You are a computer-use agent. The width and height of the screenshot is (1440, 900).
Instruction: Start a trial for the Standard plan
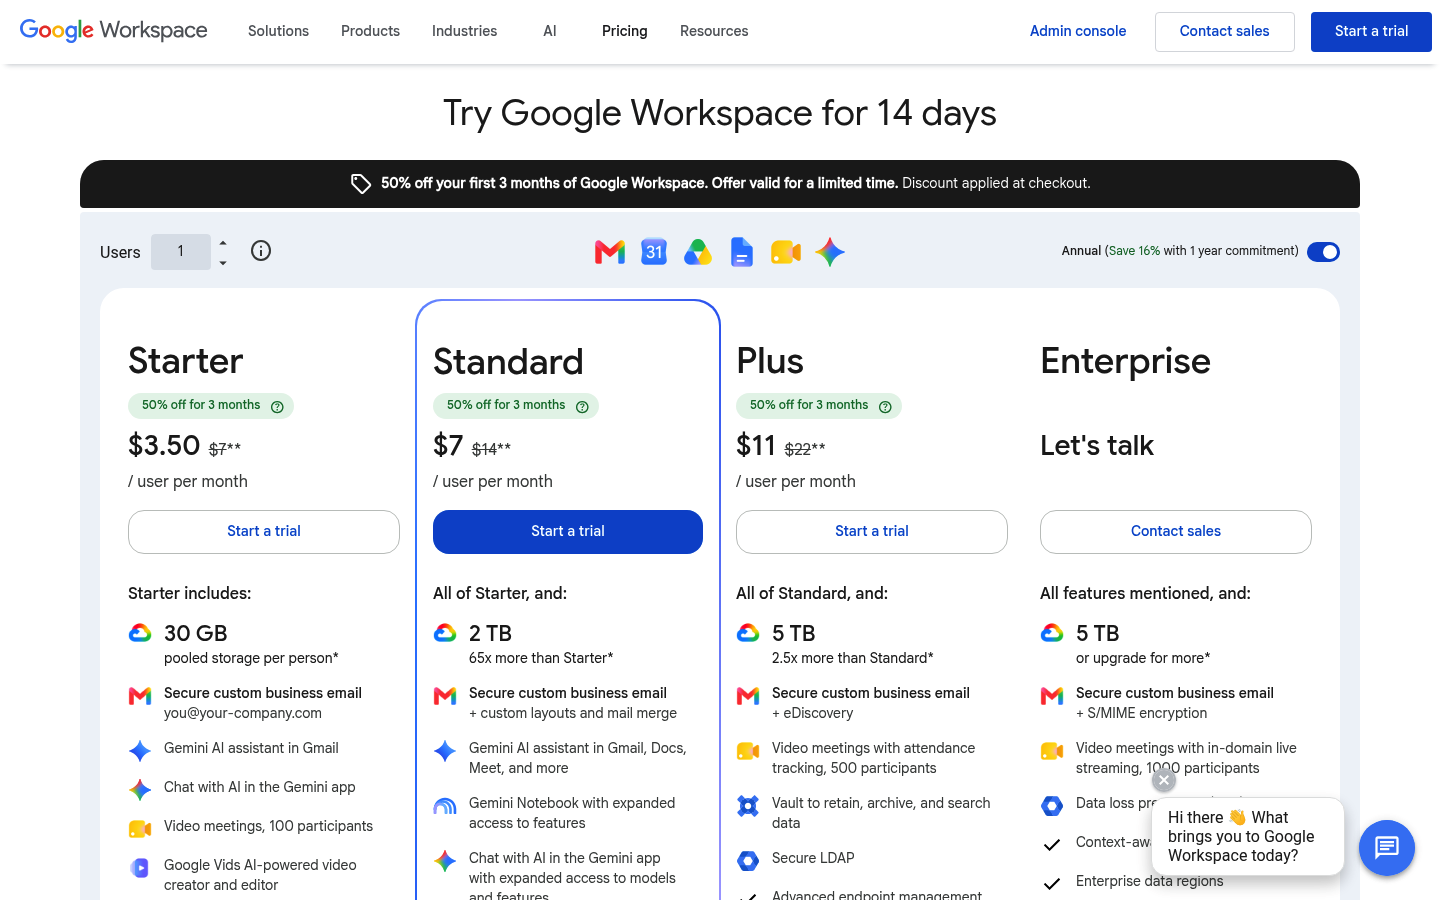[568, 532]
